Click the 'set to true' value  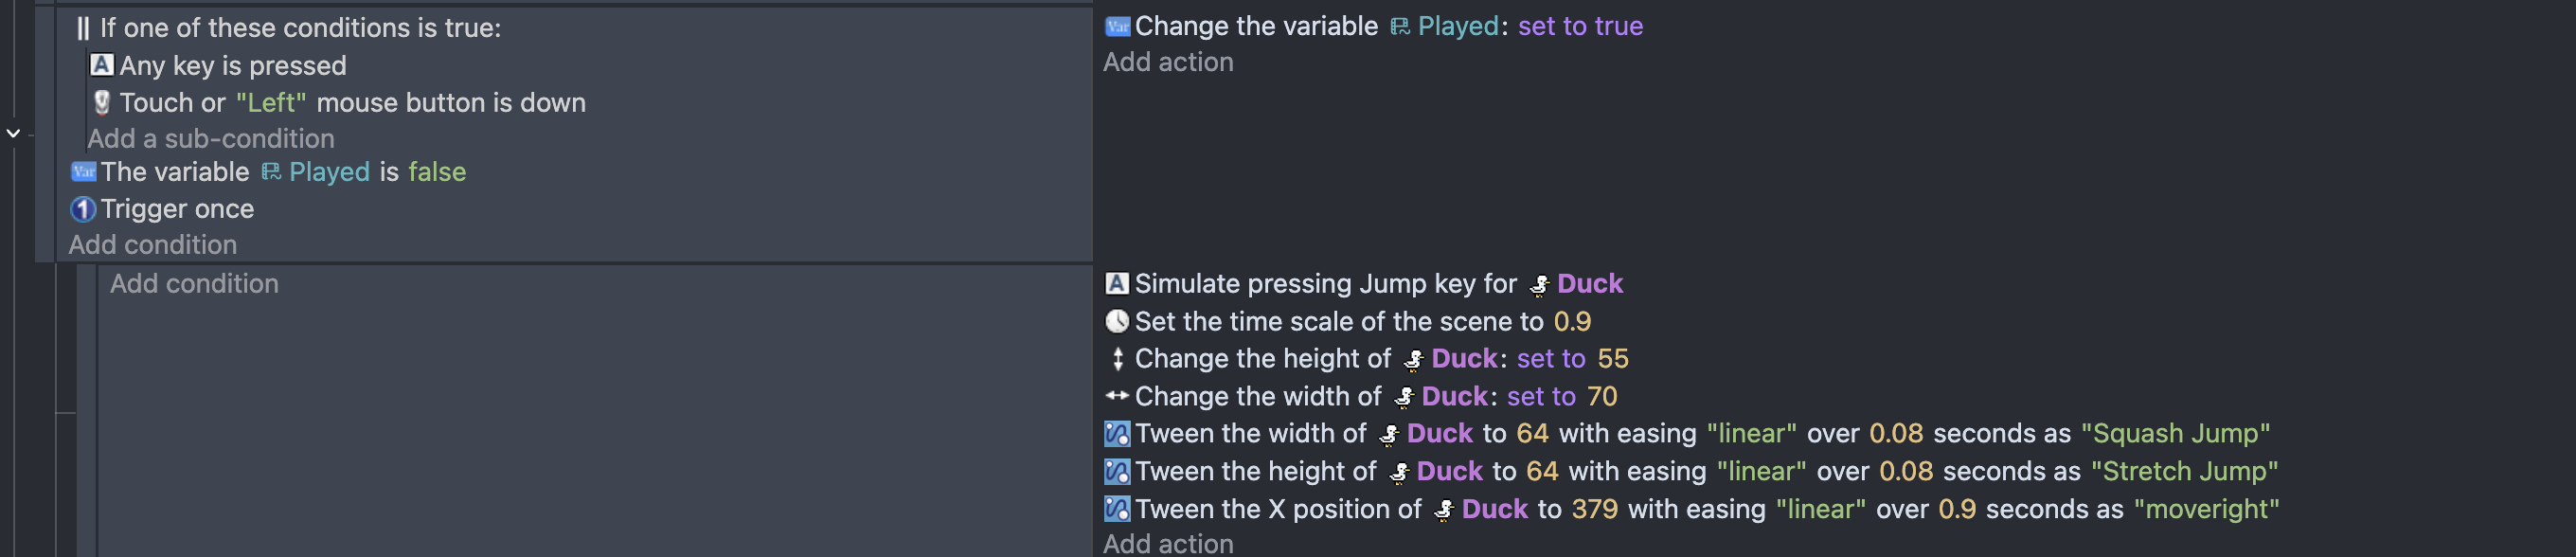(x=1580, y=26)
